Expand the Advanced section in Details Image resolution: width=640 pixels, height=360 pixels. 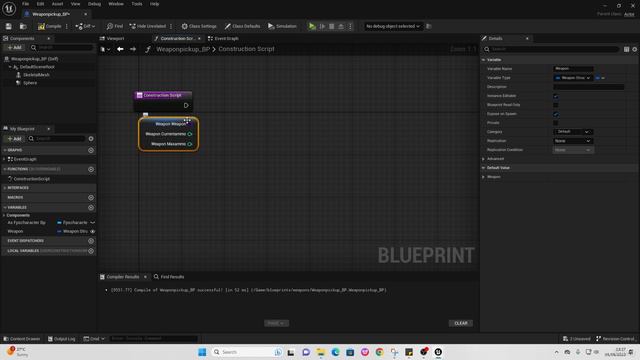pyautogui.click(x=483, y=159)
